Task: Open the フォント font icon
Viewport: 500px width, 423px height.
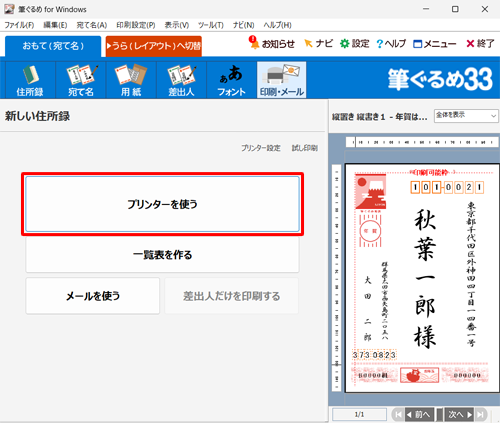Action: coord(232,80)
